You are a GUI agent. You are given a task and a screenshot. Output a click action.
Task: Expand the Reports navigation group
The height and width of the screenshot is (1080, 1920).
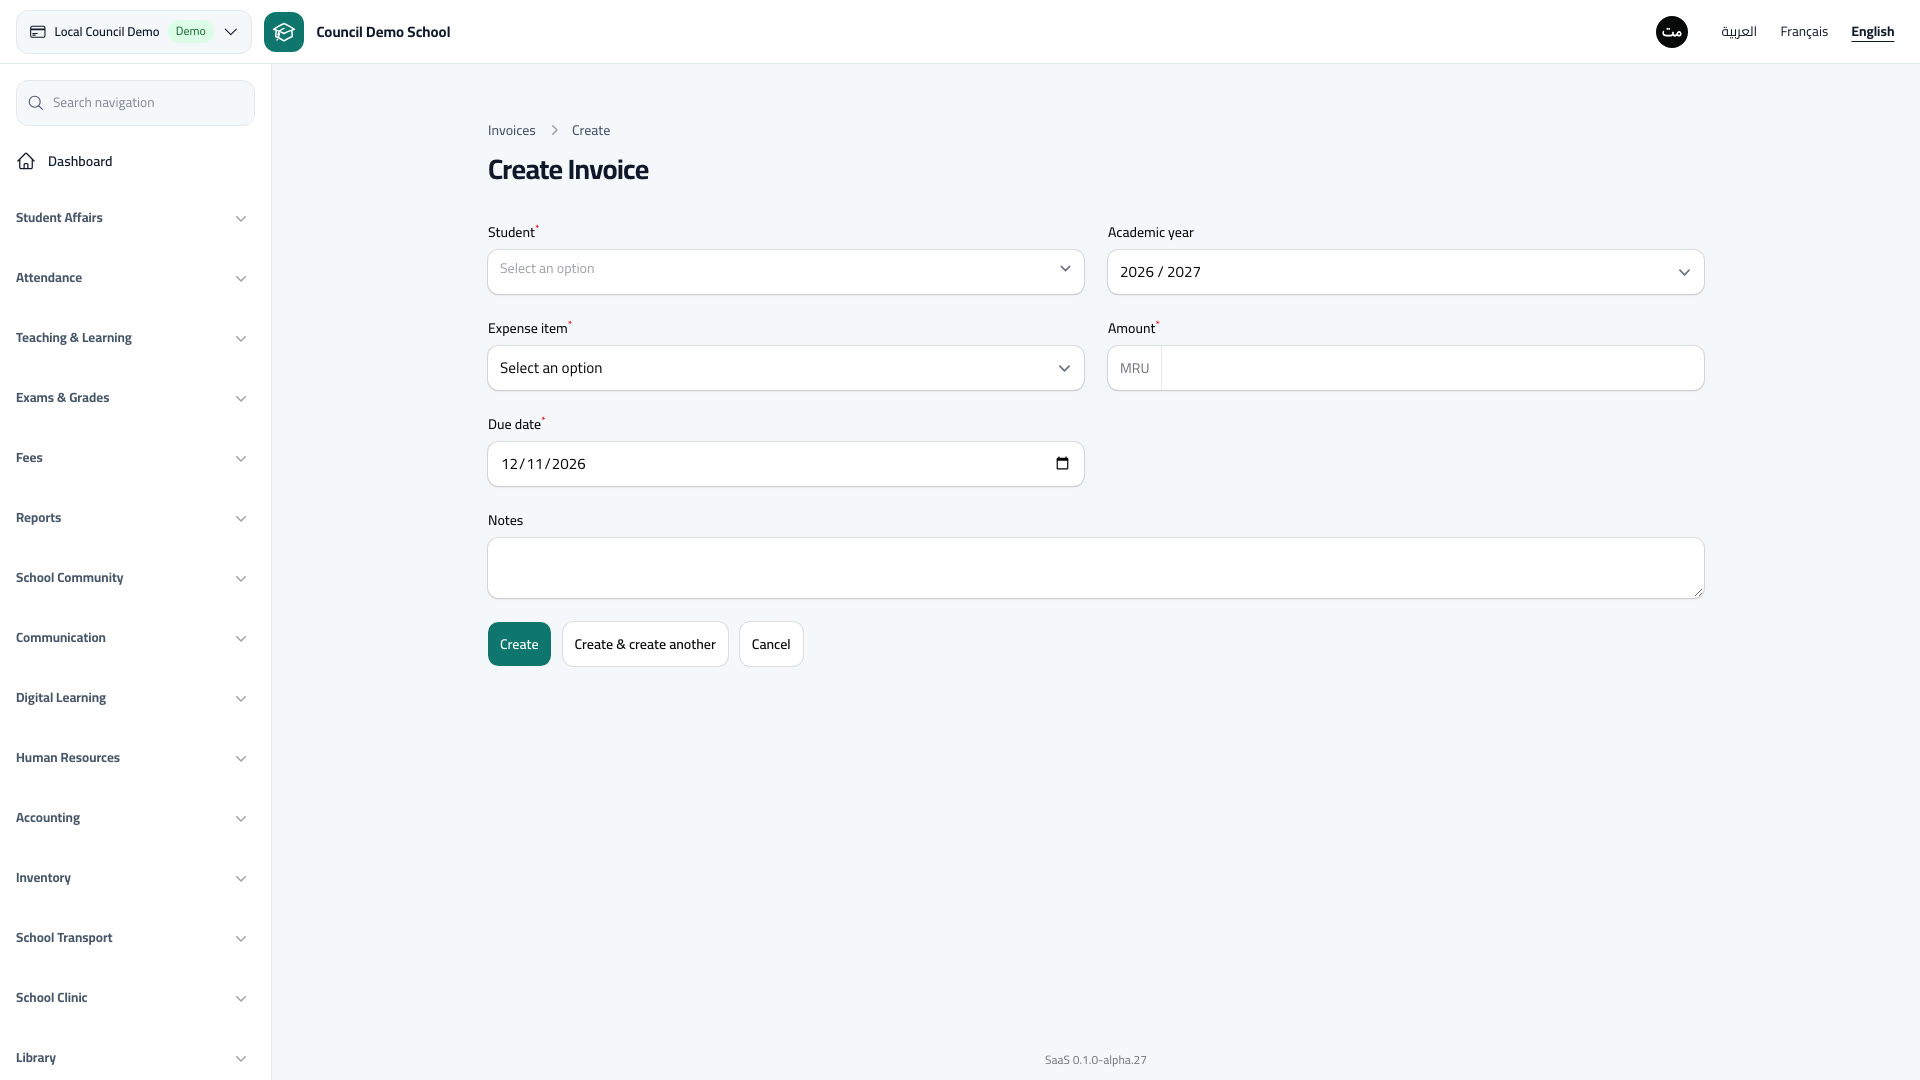[131, 518]
